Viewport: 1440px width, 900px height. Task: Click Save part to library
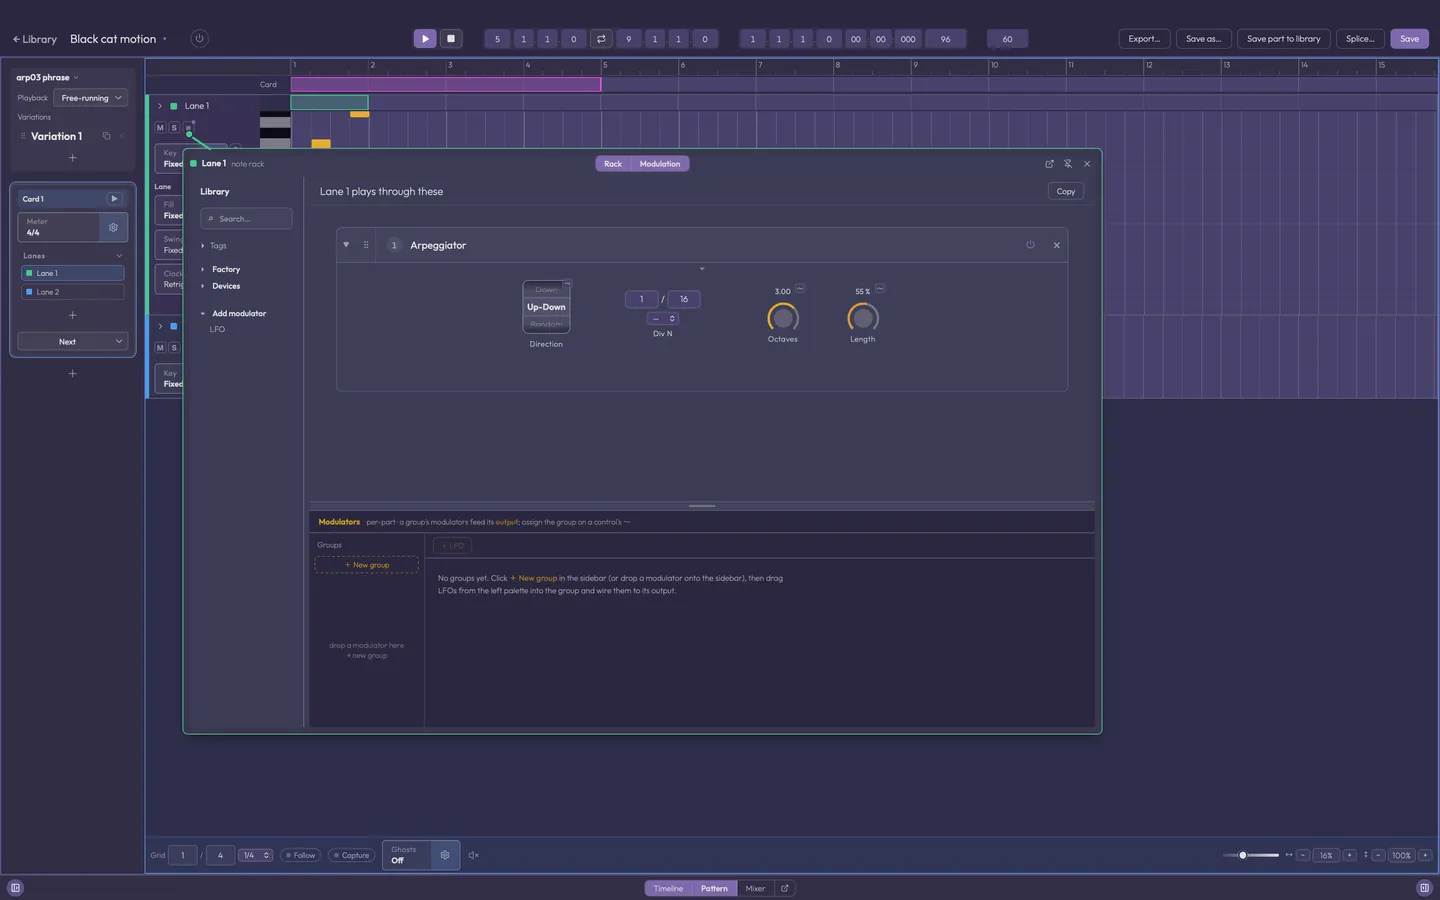1283,39
